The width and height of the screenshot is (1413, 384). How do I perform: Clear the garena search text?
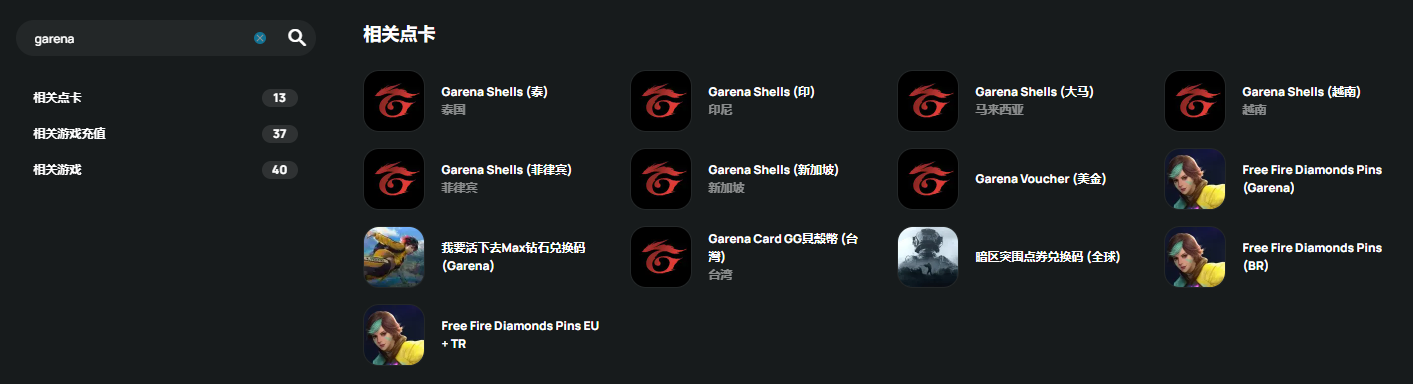coord(260,38)
